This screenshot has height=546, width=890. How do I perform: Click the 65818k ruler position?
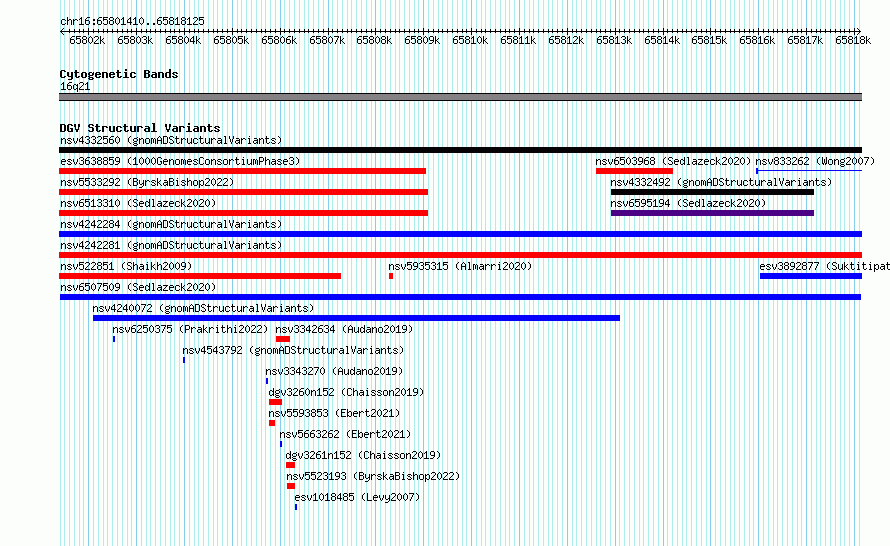pyautogui.click(x=853, y=40)
